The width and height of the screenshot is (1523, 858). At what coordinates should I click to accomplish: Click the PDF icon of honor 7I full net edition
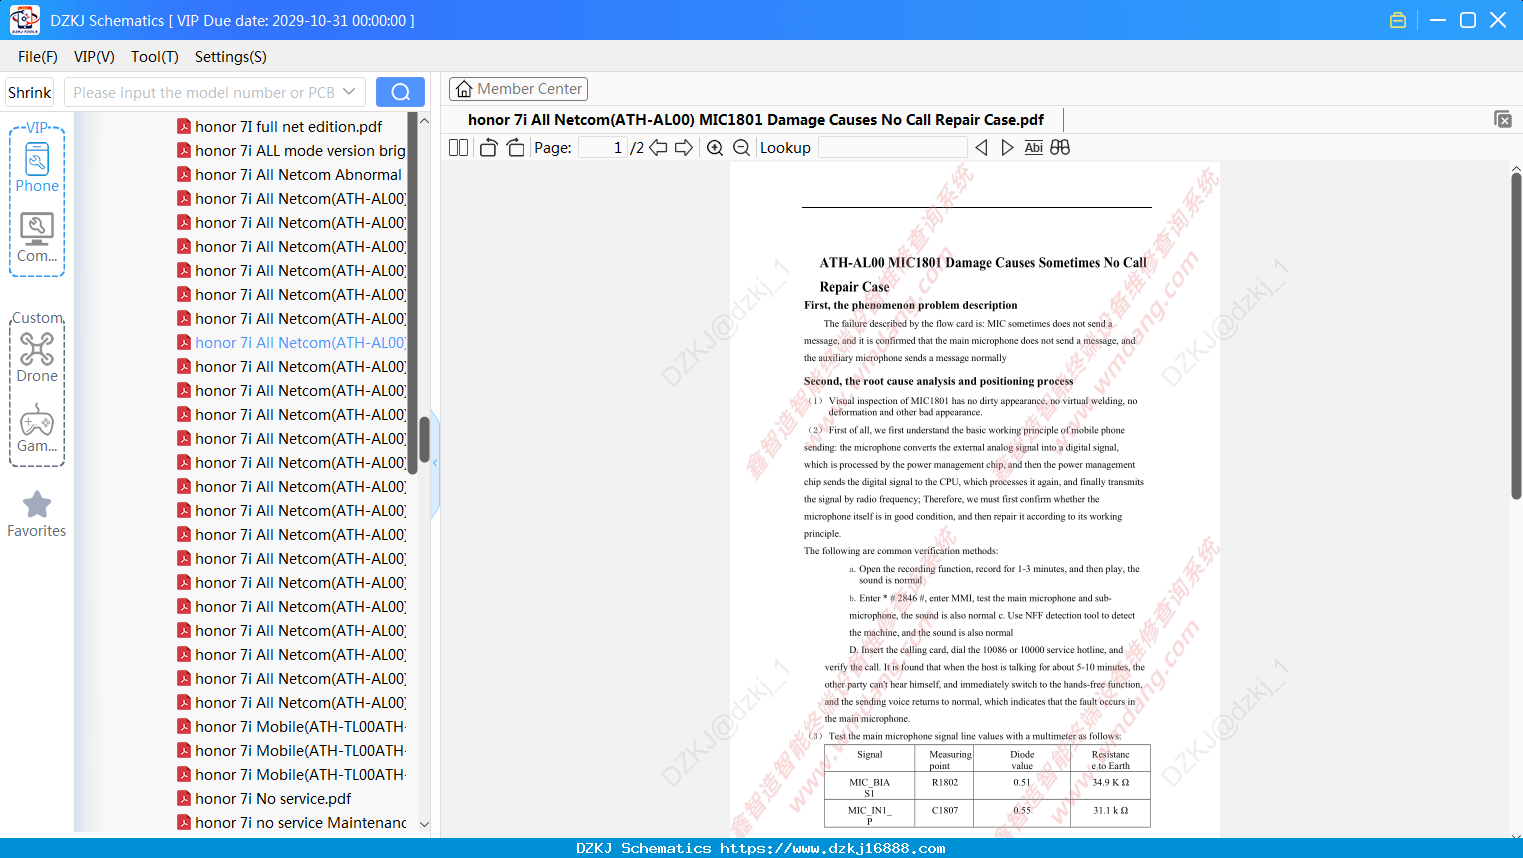coord(184,126)
